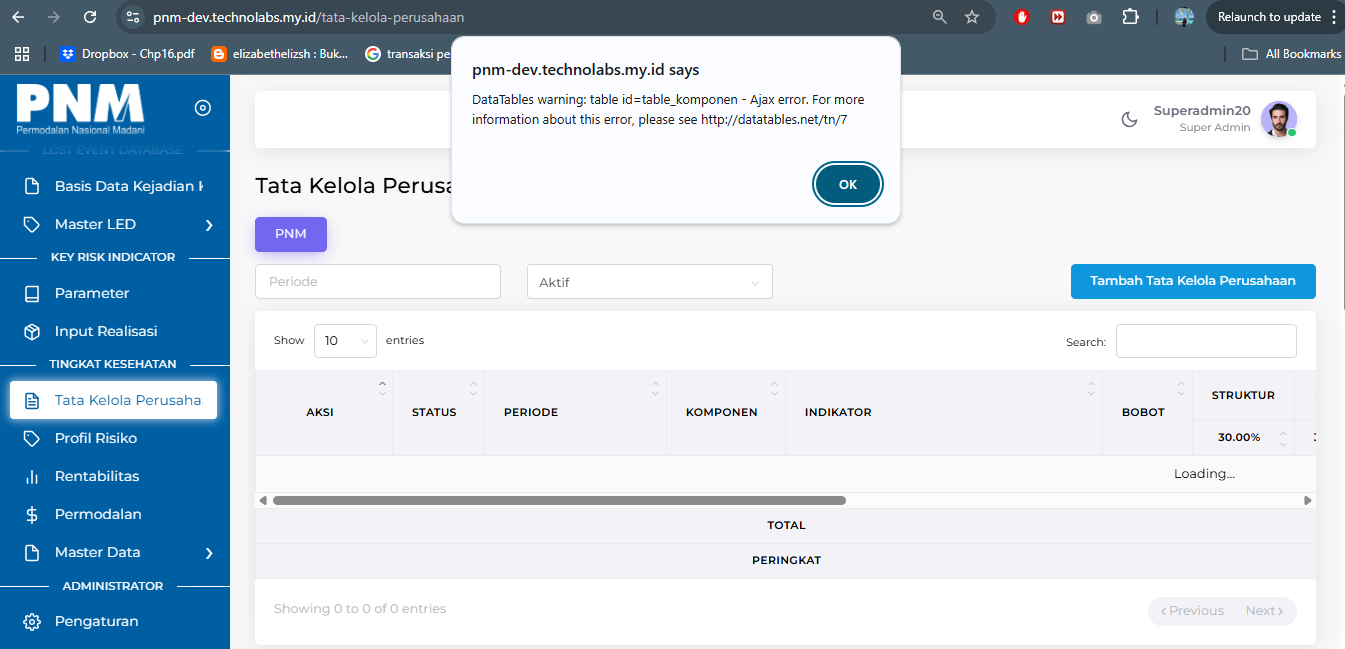The height and width of the screenshot is (649, 1345).
Task: Click the zoom magnifier icon in address bar
Action: pos(939,17)
